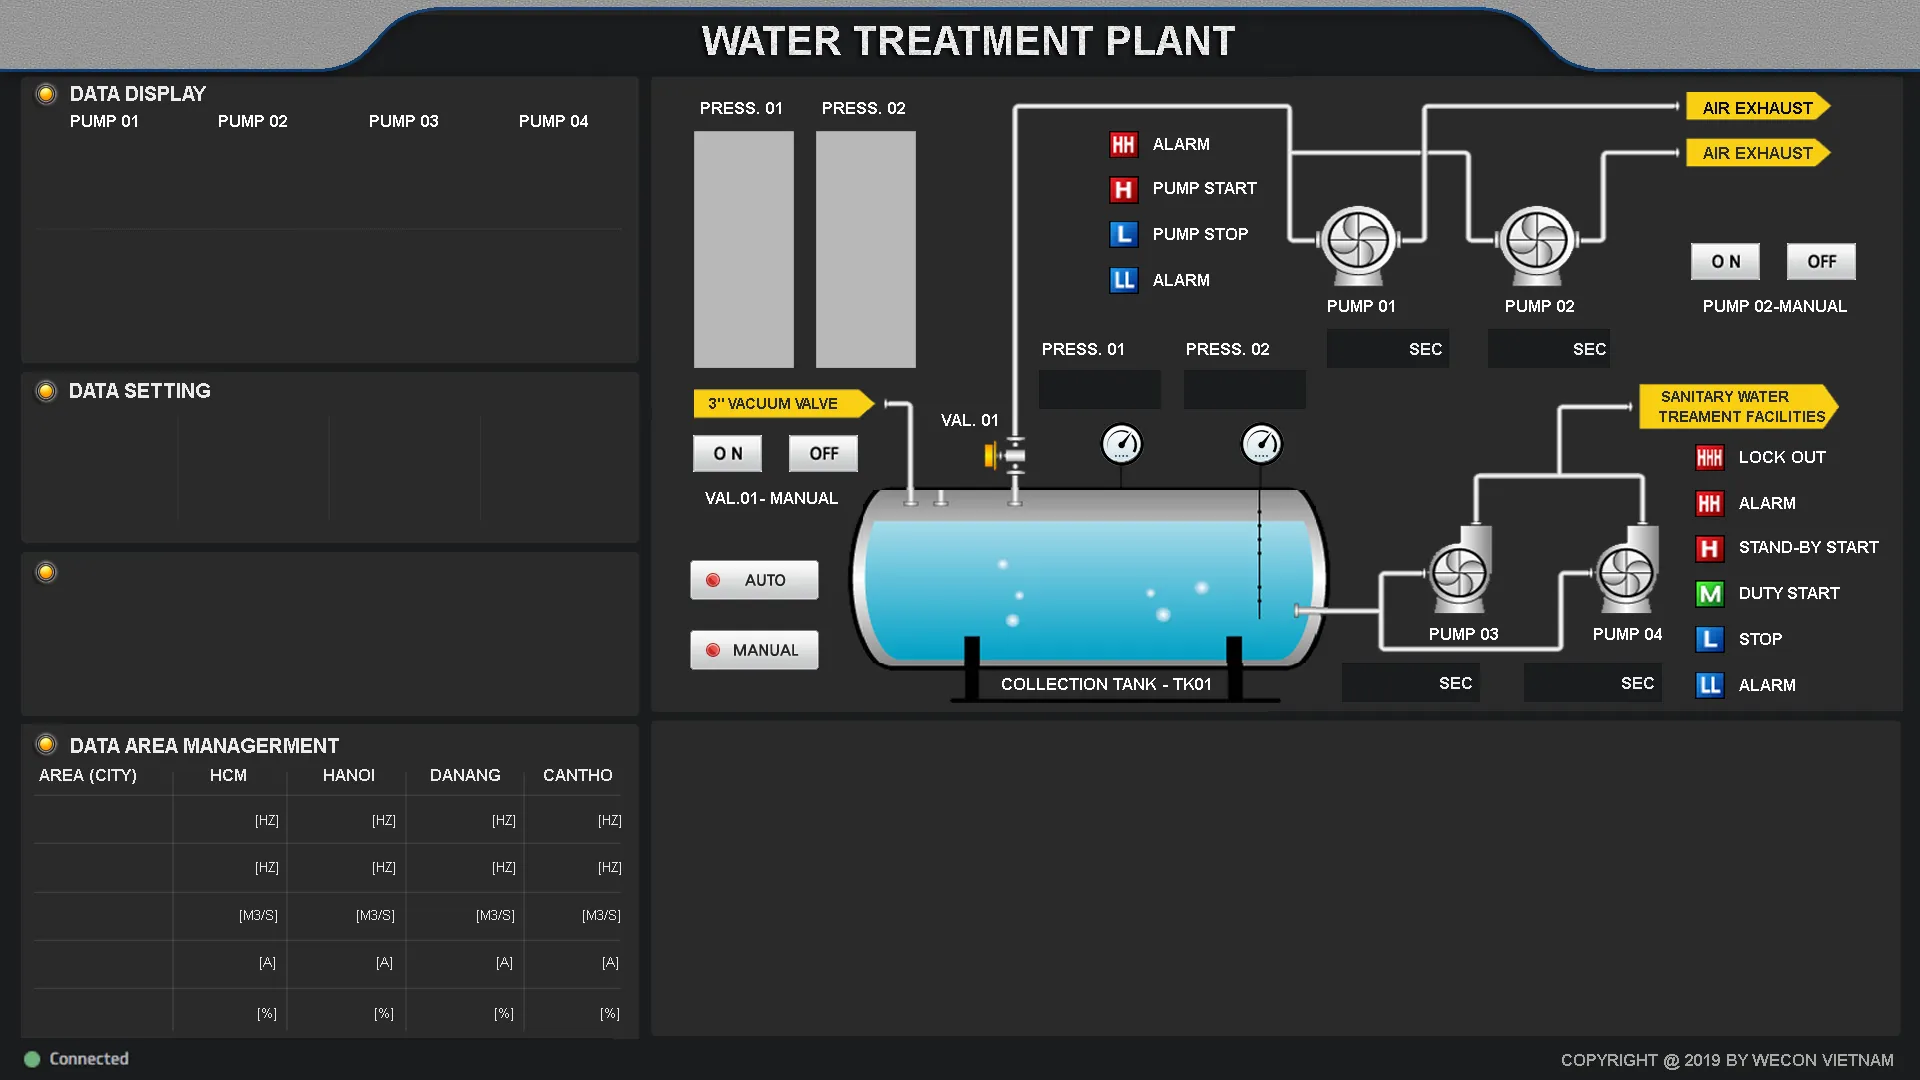Click the PRESS. 02 numeric value field

point(1245,390)
